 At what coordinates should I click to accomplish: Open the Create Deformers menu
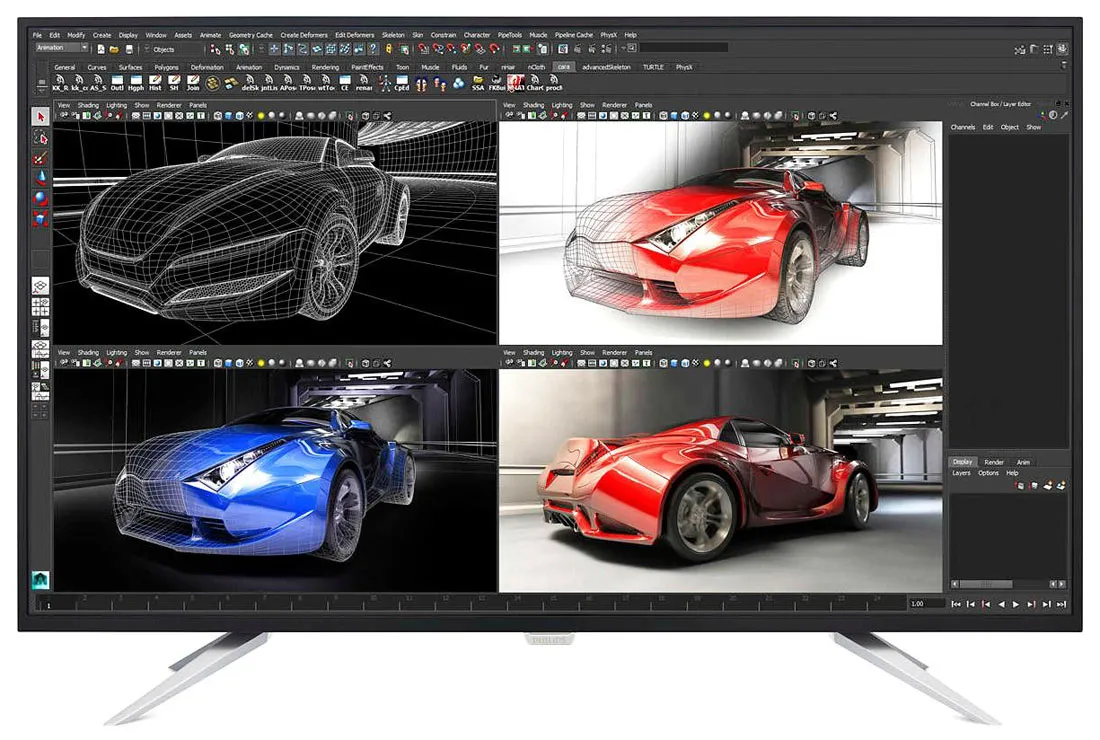(304, 35)
